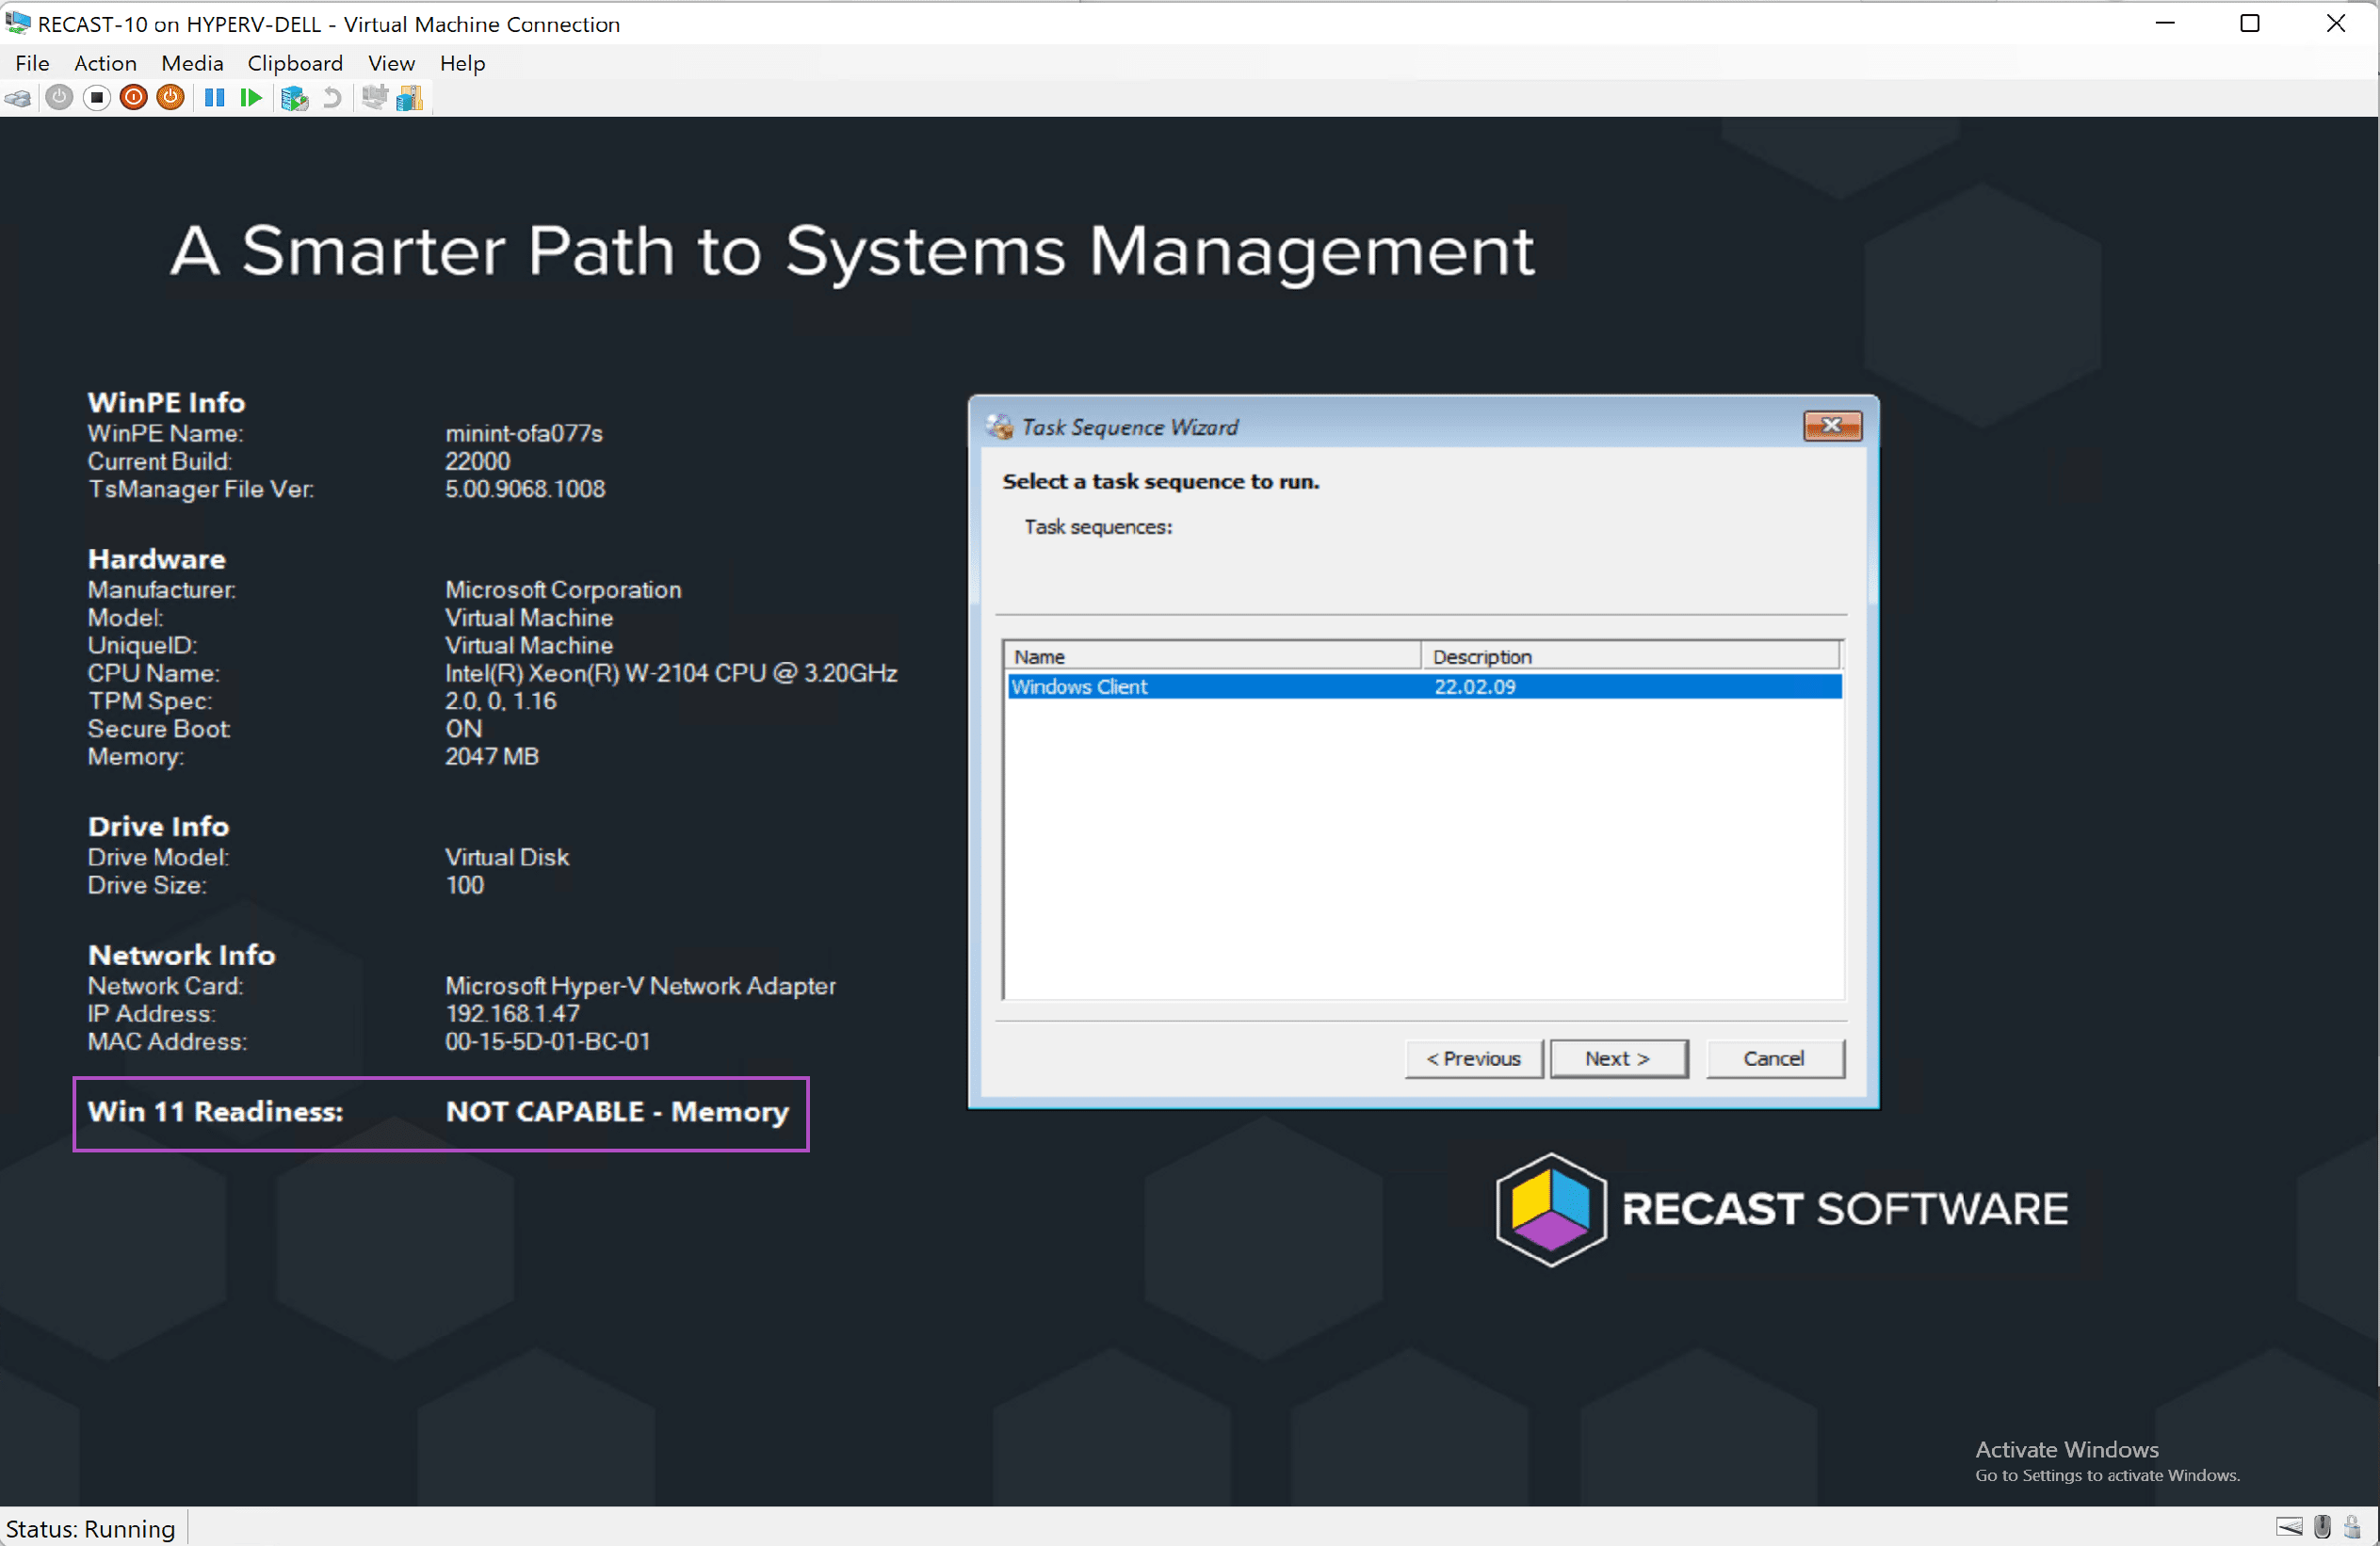
Task: Click the Ctrl+Alt+Delete toolbar icon
Action: tap(18, 98)
